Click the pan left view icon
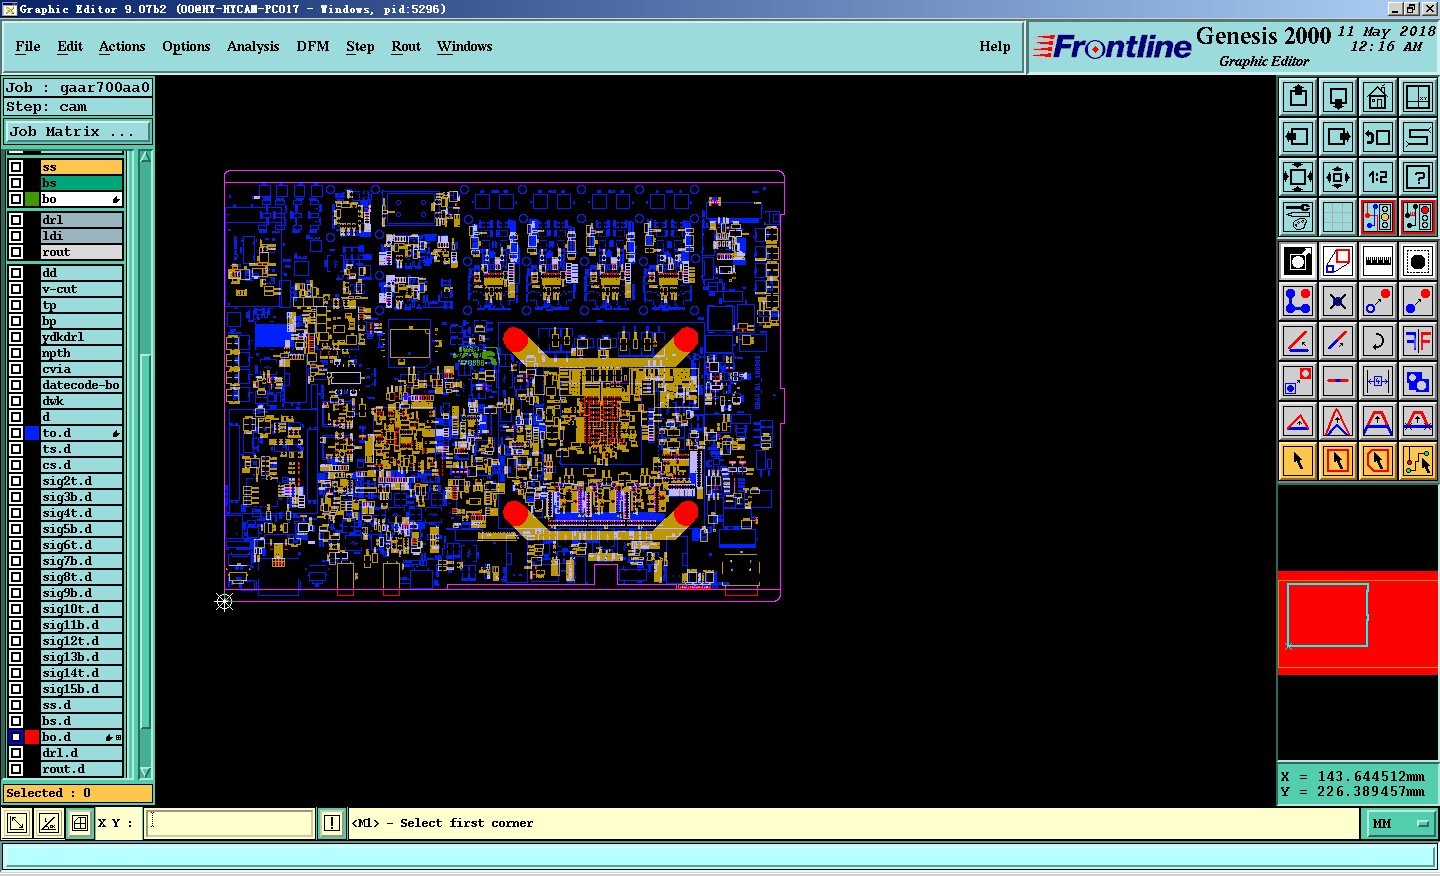This screenshot has height=876, width=1440. [1298, 137]
